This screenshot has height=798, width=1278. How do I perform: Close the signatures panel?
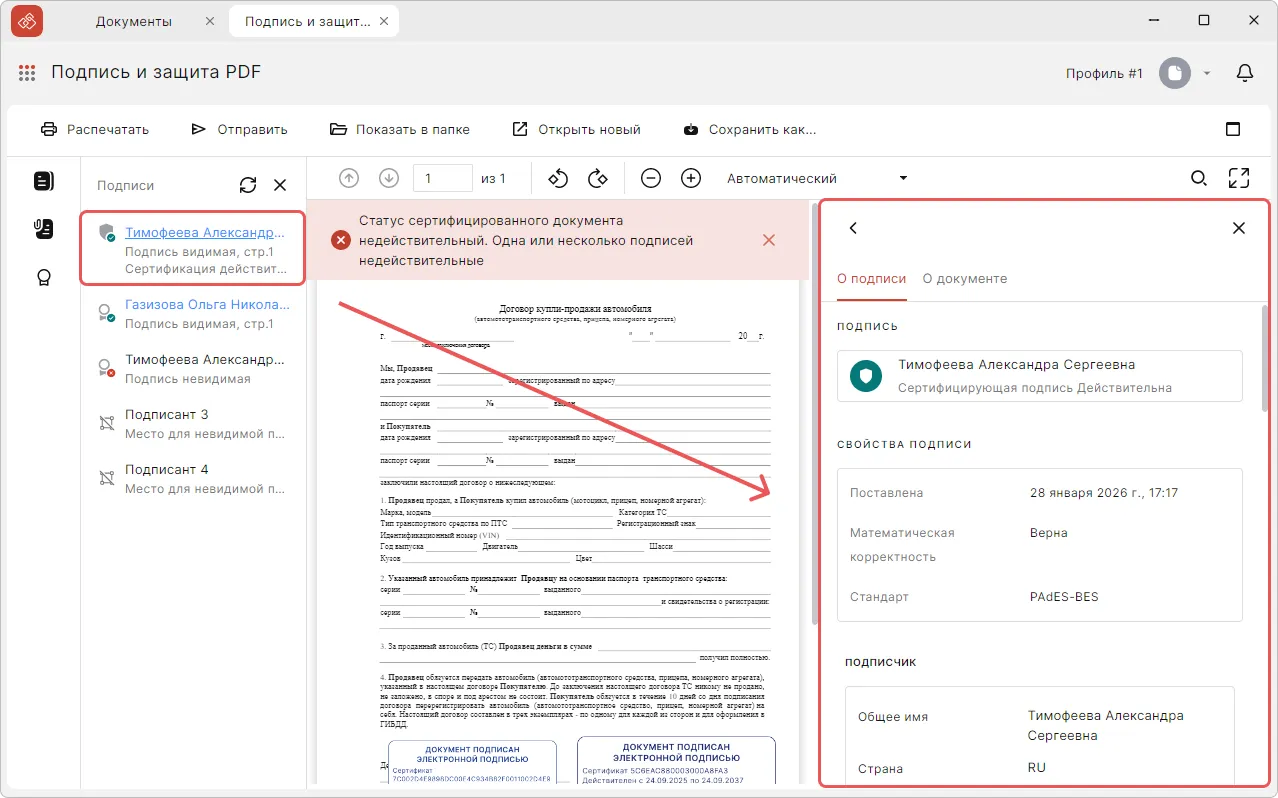click(280, 185)
